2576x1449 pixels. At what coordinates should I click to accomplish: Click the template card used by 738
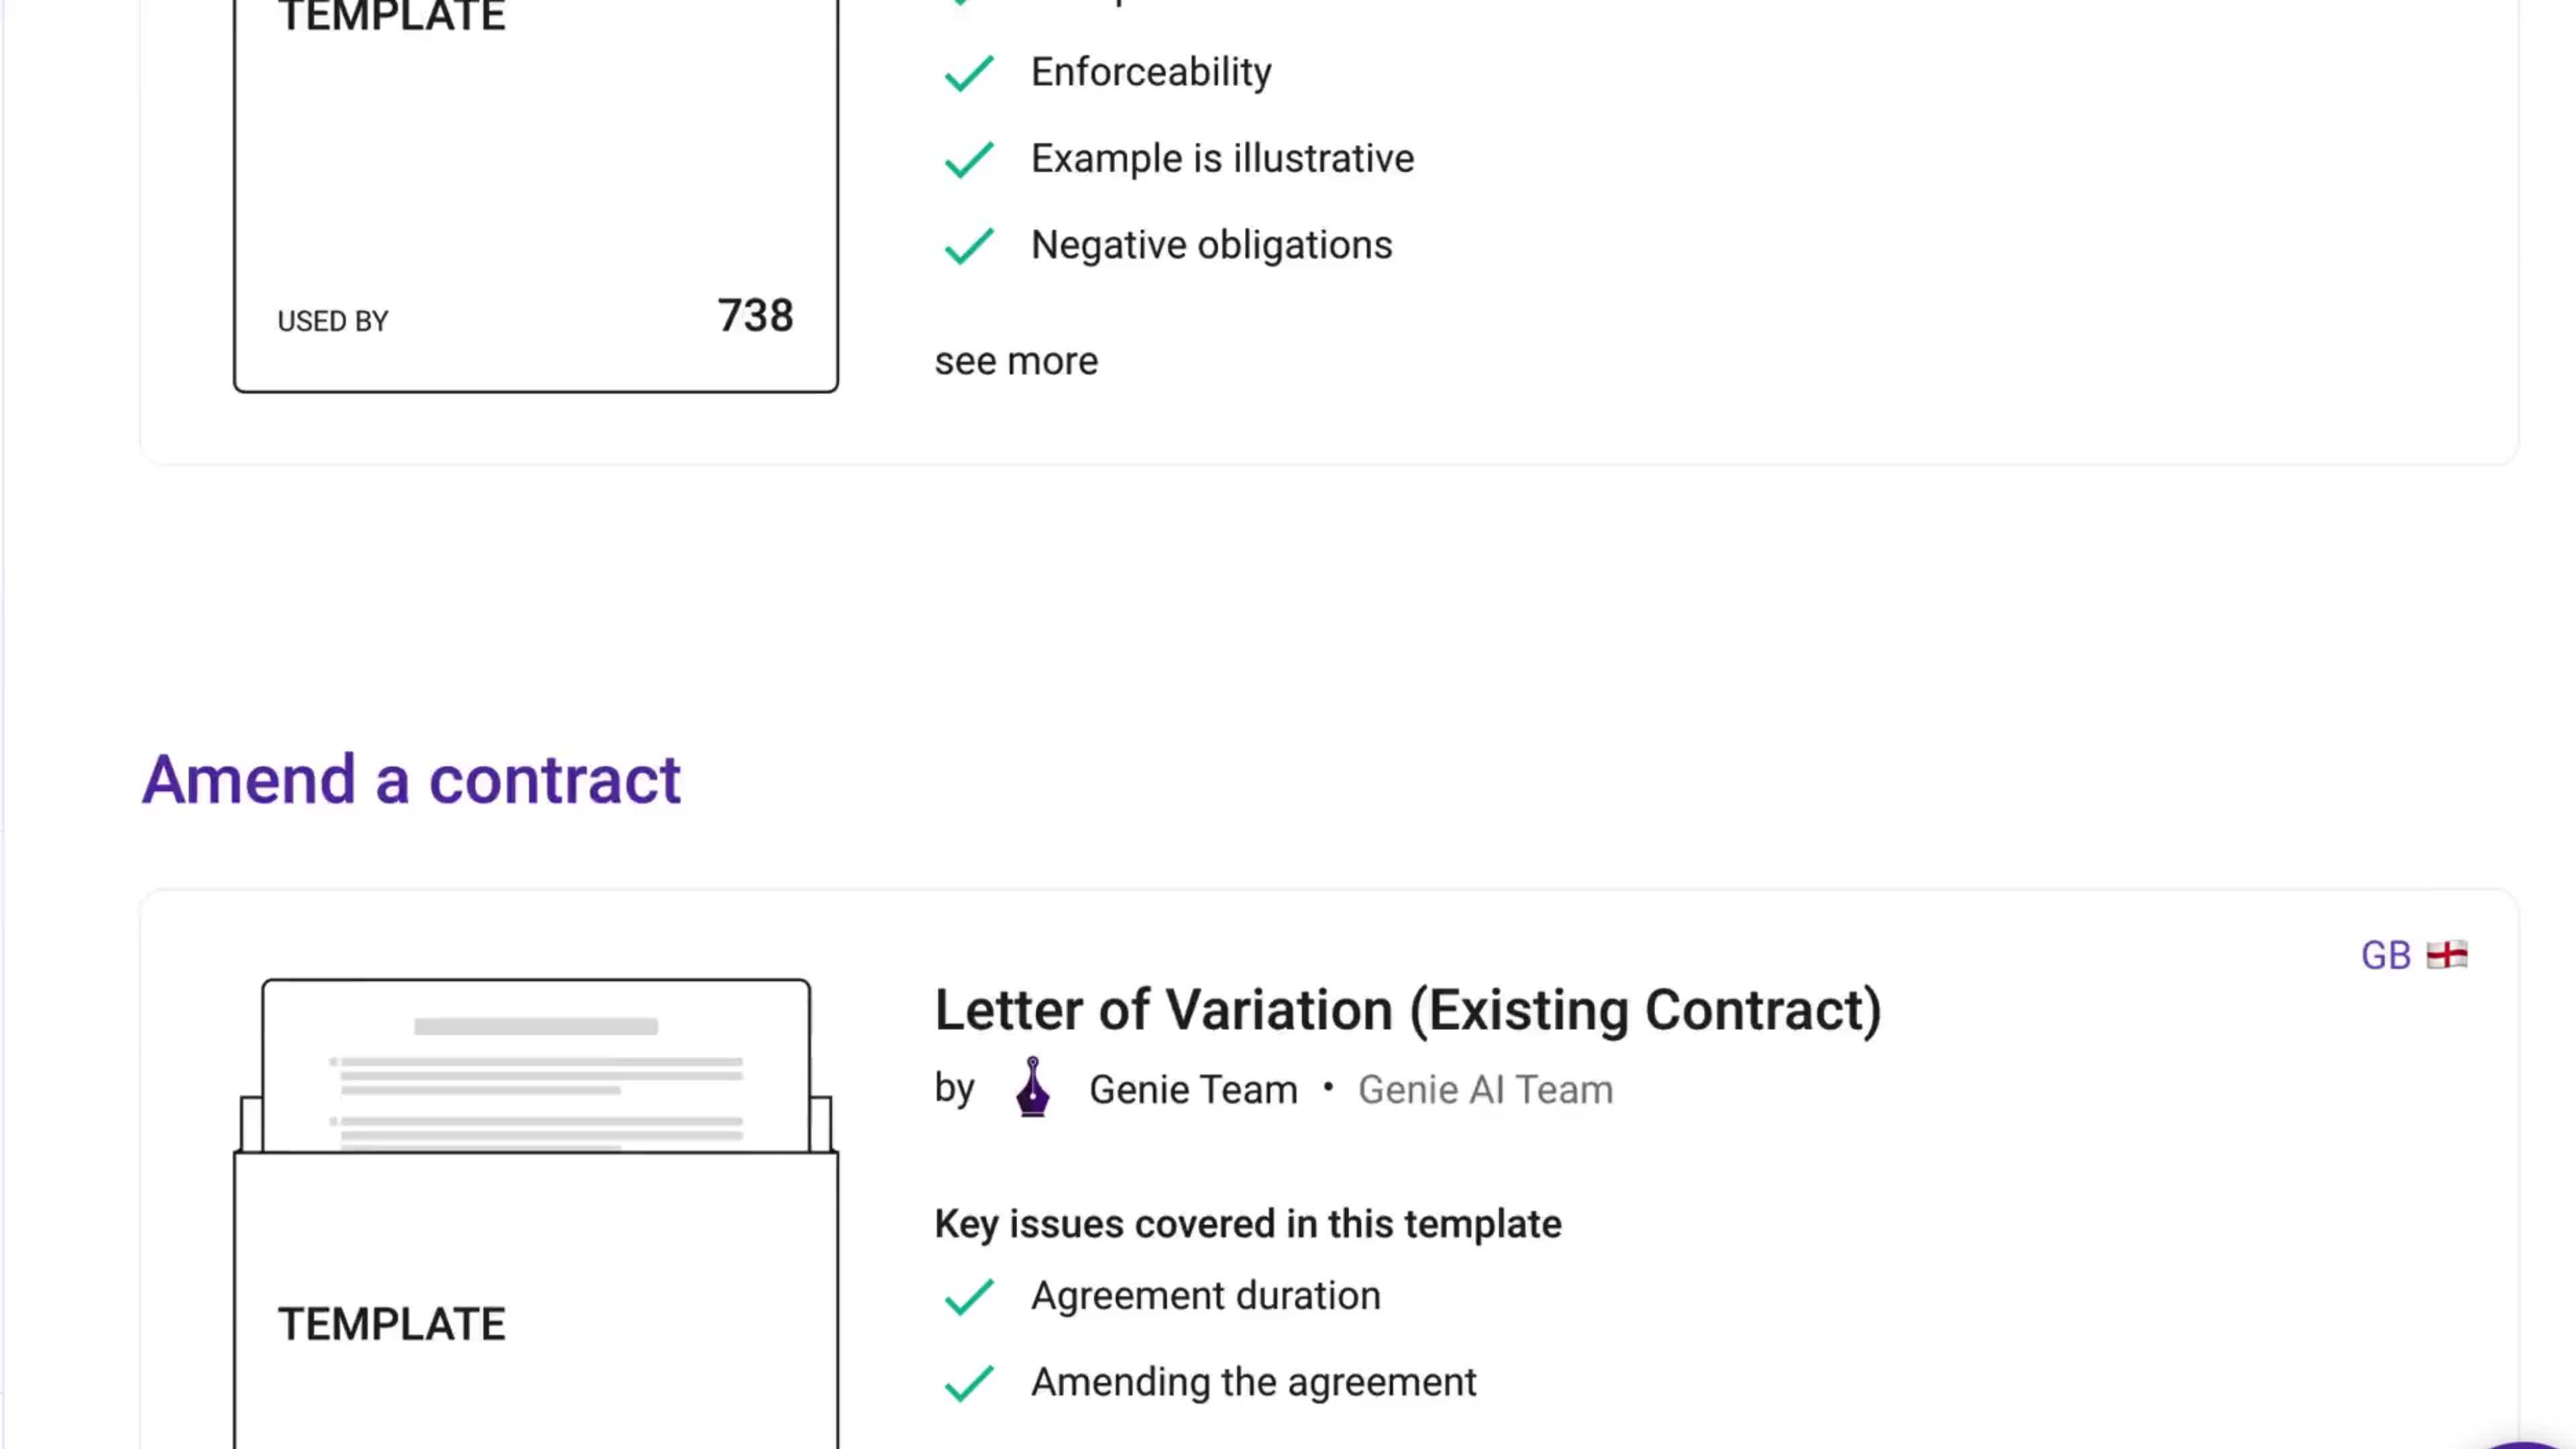[x=536, y=195]
